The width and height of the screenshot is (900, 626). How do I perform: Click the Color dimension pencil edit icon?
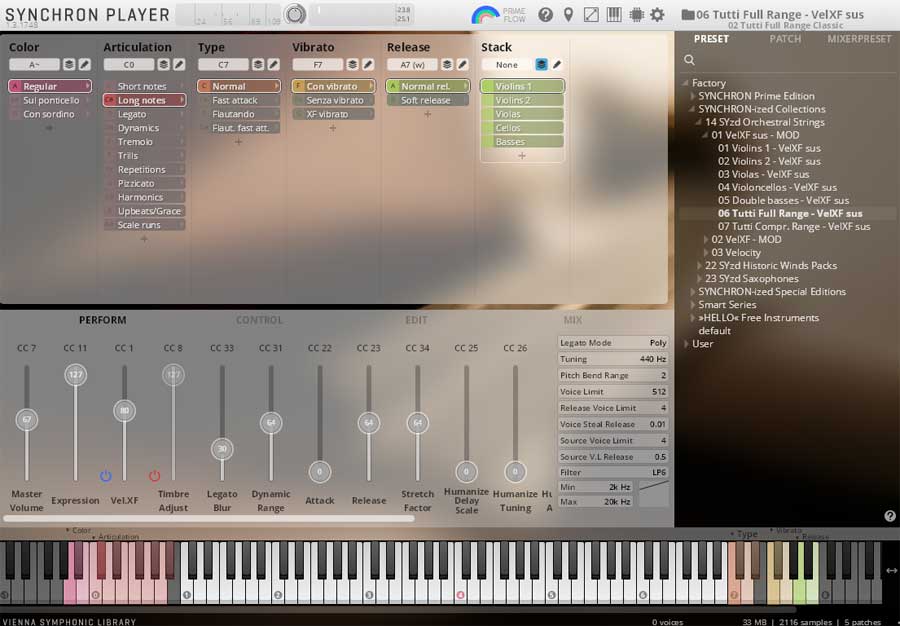[84, 65]
